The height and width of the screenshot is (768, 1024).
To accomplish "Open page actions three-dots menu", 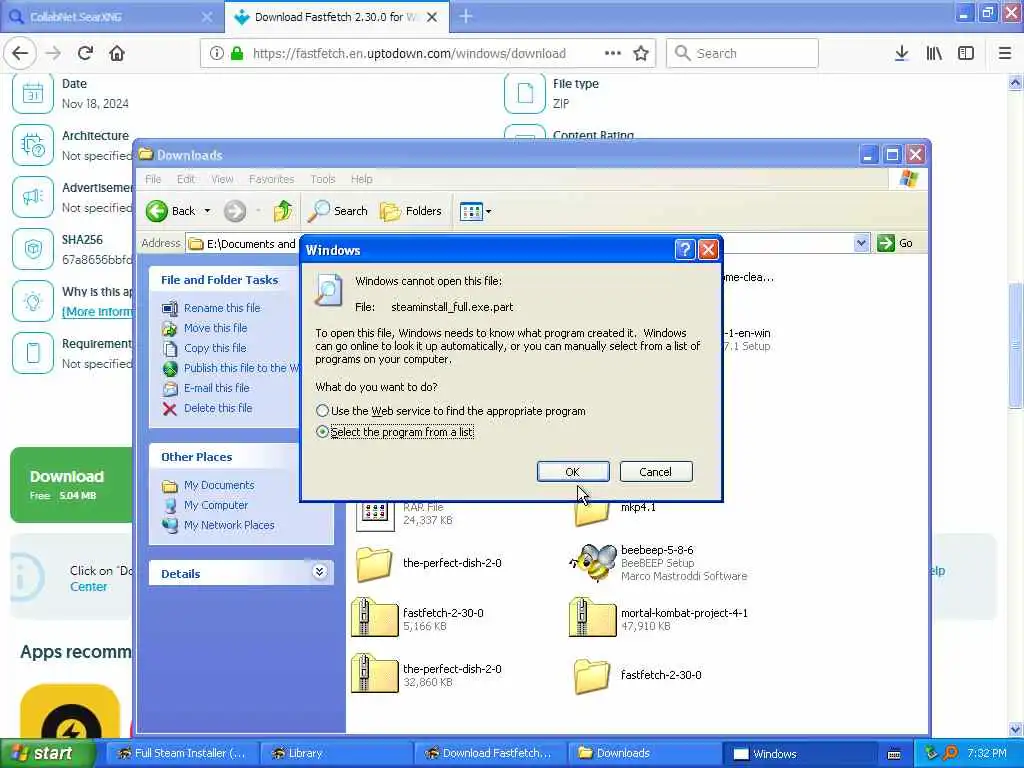I will tap(613, 54).
